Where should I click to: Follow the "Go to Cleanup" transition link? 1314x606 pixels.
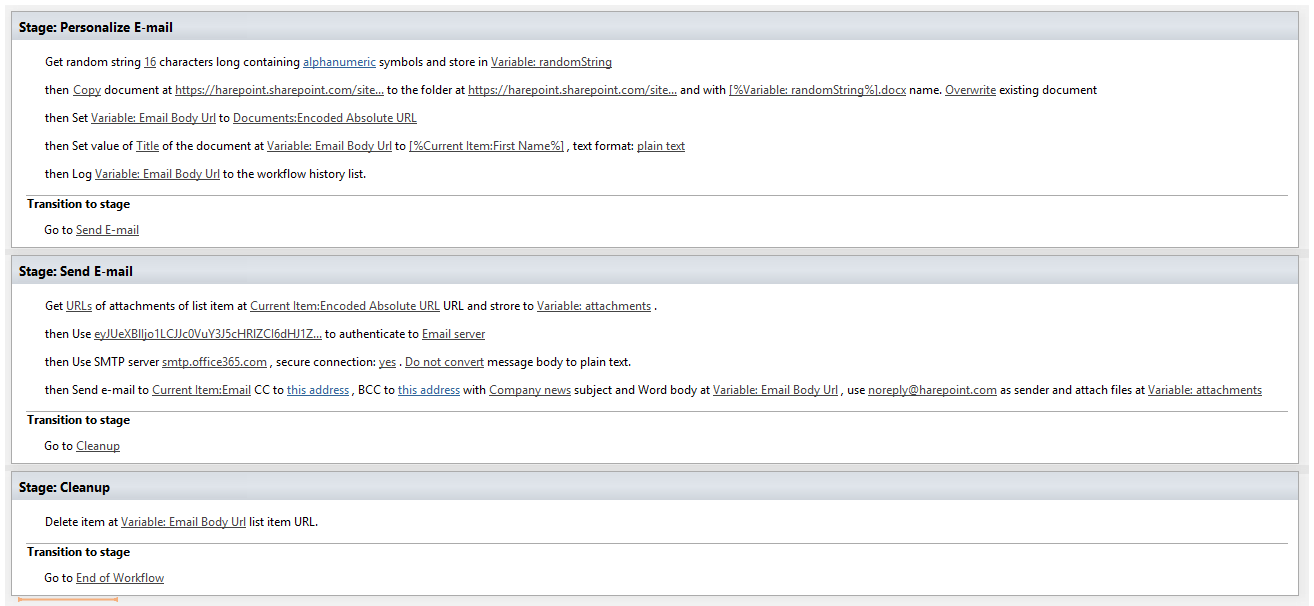98,446
